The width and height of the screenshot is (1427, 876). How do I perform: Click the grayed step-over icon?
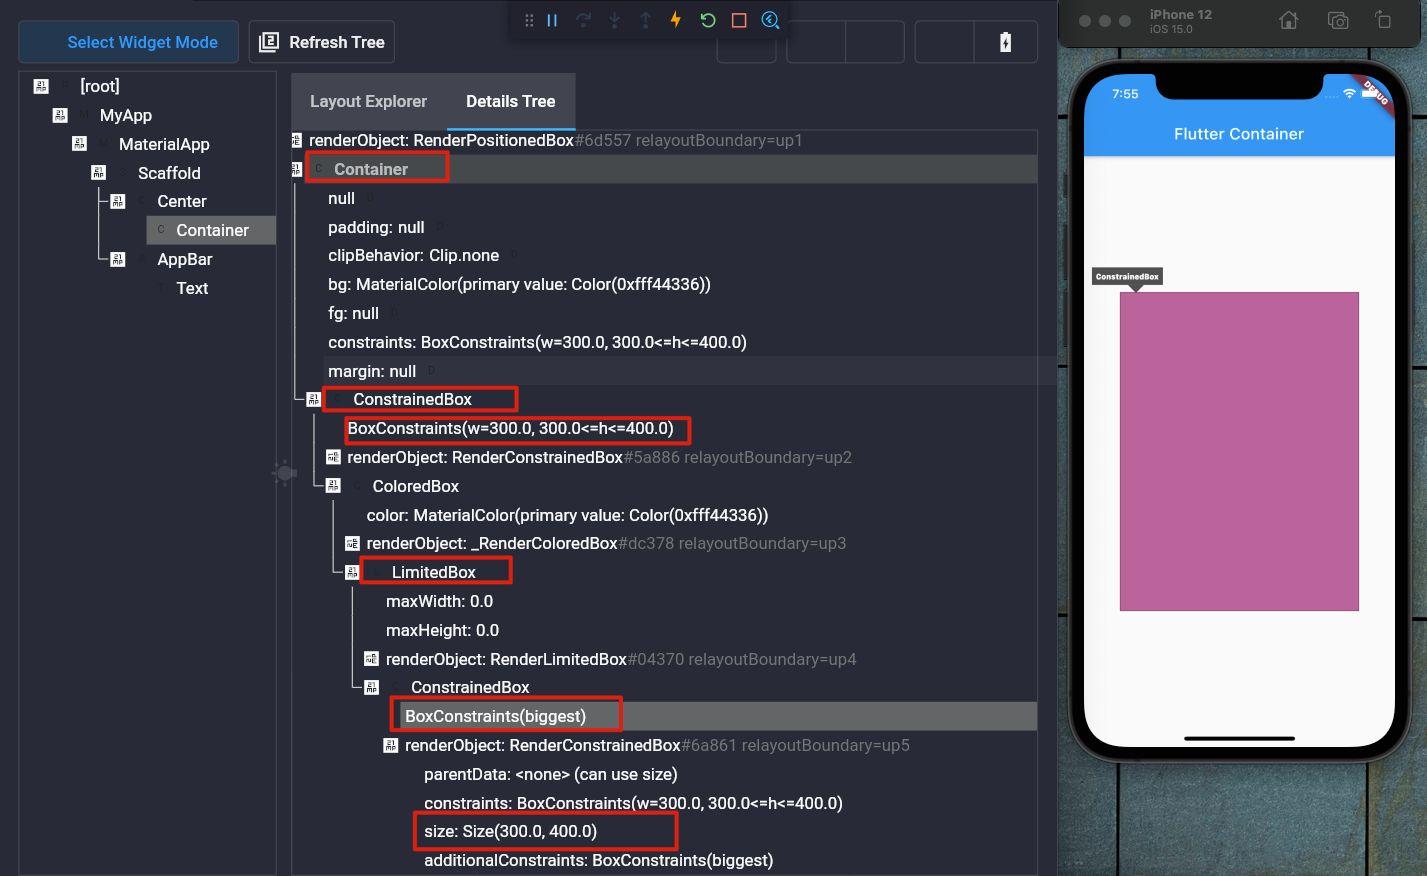[583, 20]
